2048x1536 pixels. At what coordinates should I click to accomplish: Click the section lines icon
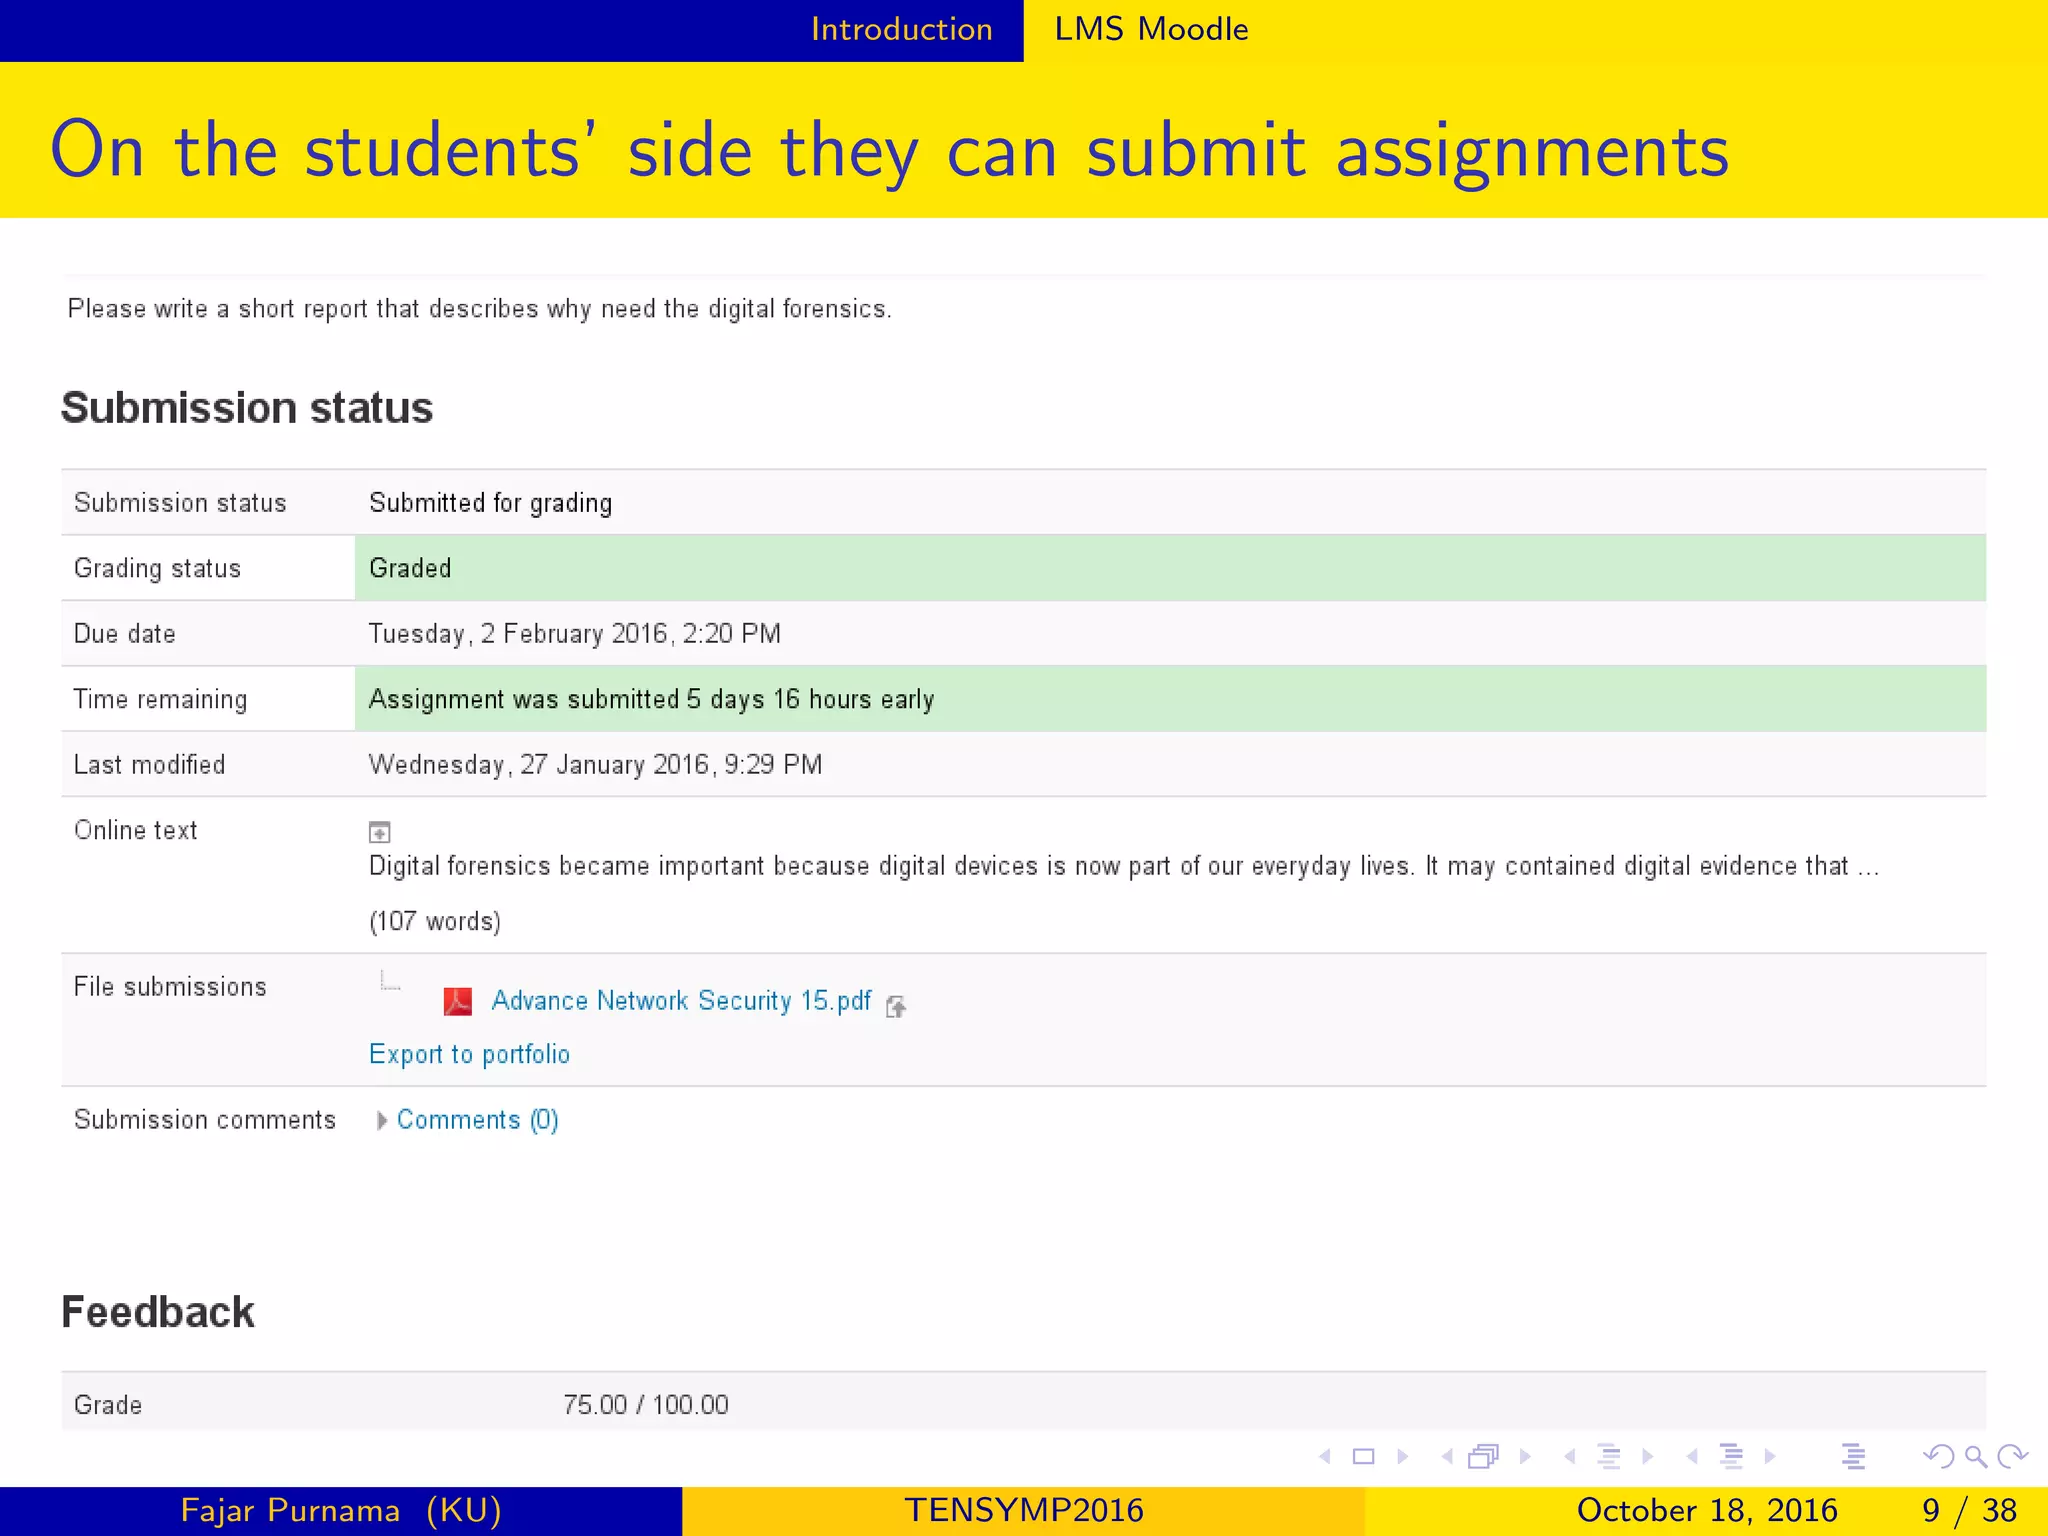pos(1731,1457)
